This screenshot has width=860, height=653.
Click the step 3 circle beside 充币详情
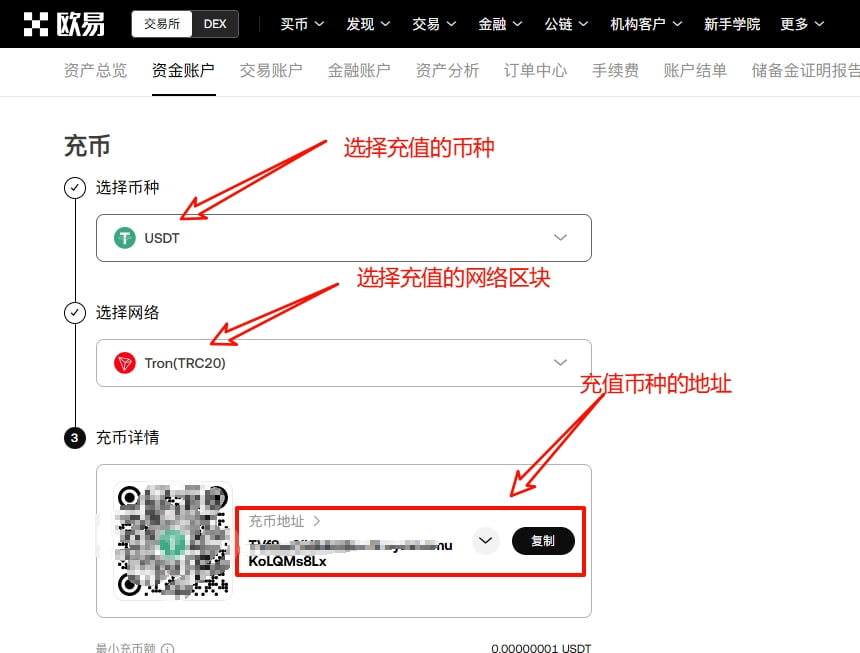(76, 438)
